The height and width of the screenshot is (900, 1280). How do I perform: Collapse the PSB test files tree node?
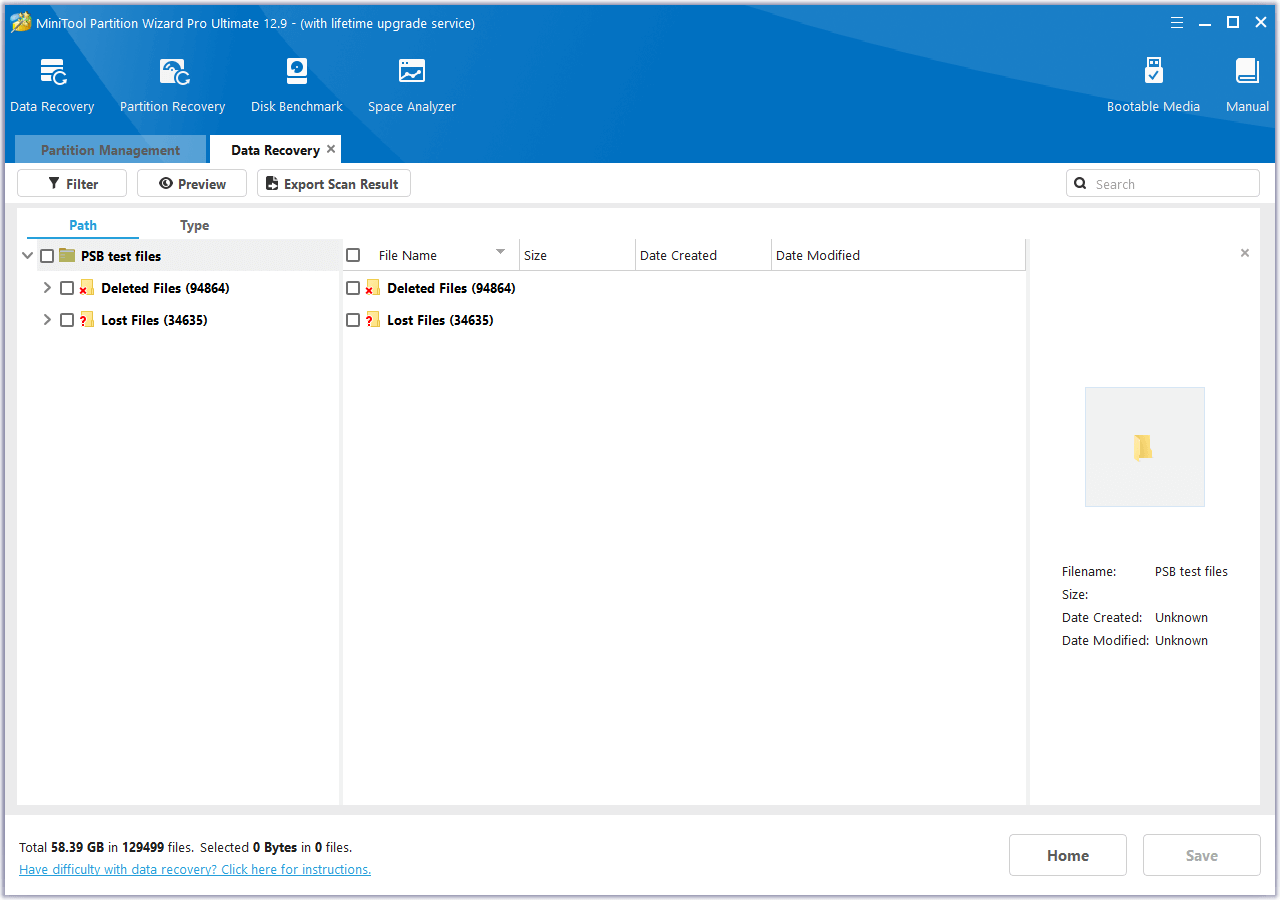(x=27, y=256)
